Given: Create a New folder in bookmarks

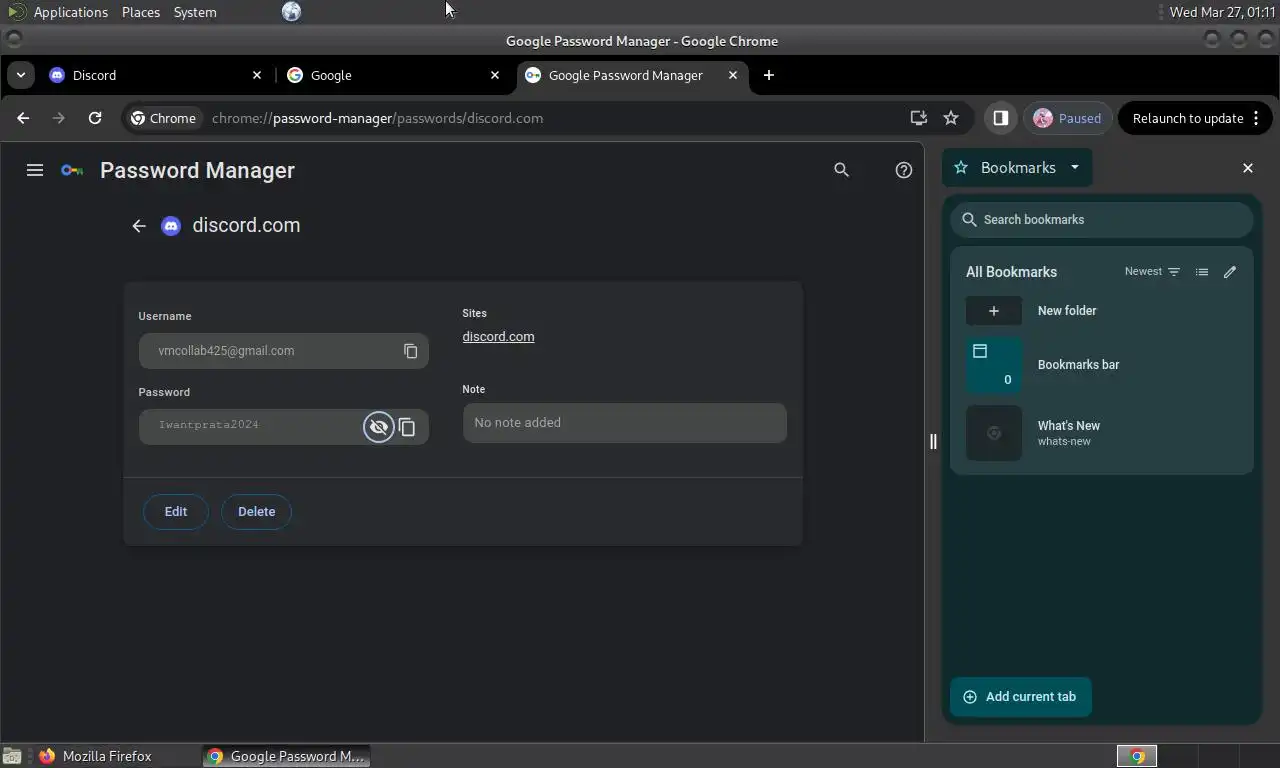Looking at the screenshot, I should pos(1101,311).
